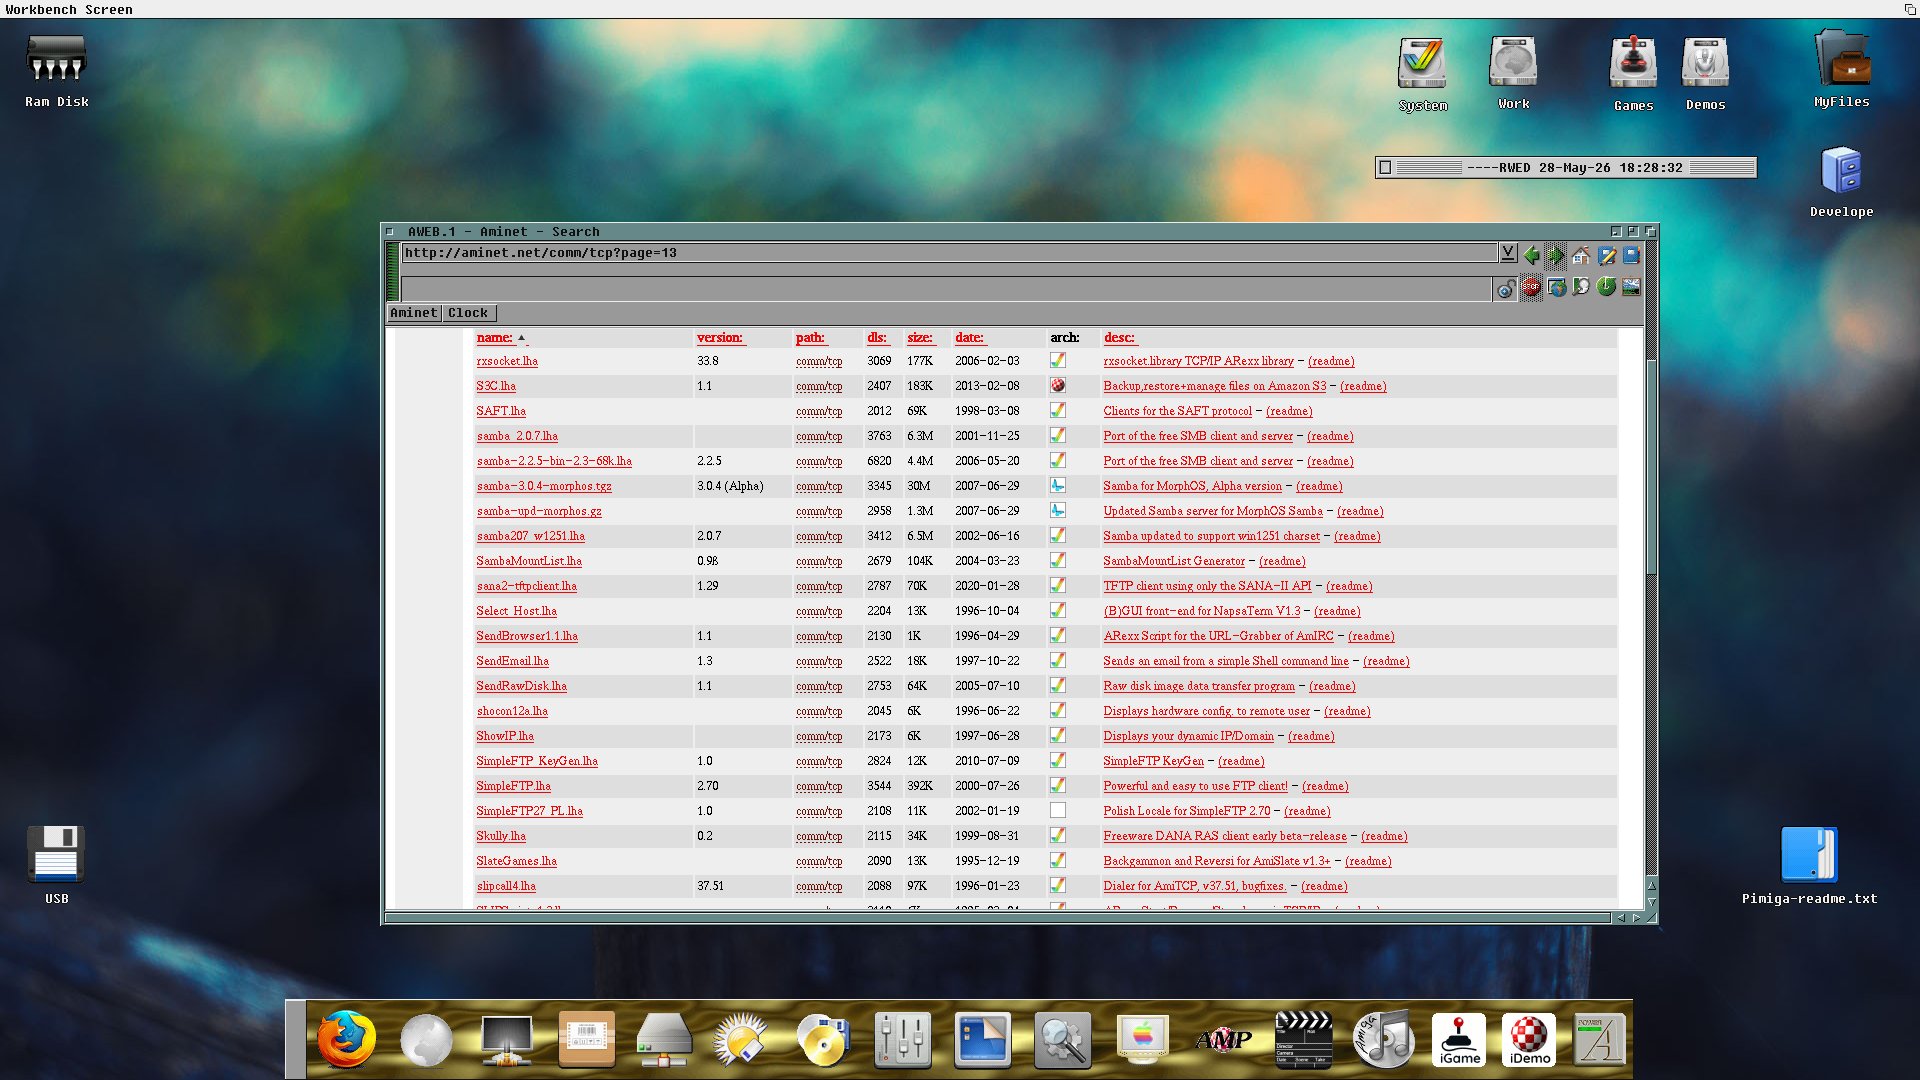The height and width of the screenshot is (1080, 1920).
Task: Click the Clock user button
Action: [x=468, y=313]
